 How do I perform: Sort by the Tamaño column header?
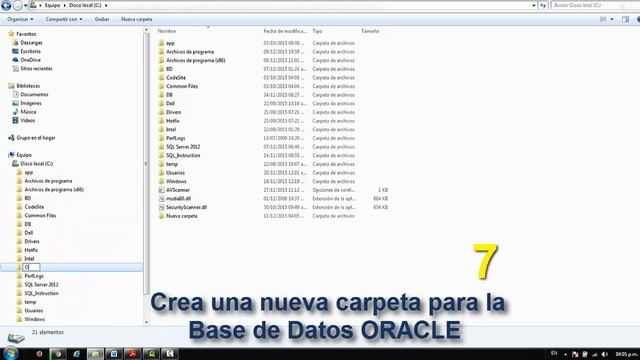point(370,31)
